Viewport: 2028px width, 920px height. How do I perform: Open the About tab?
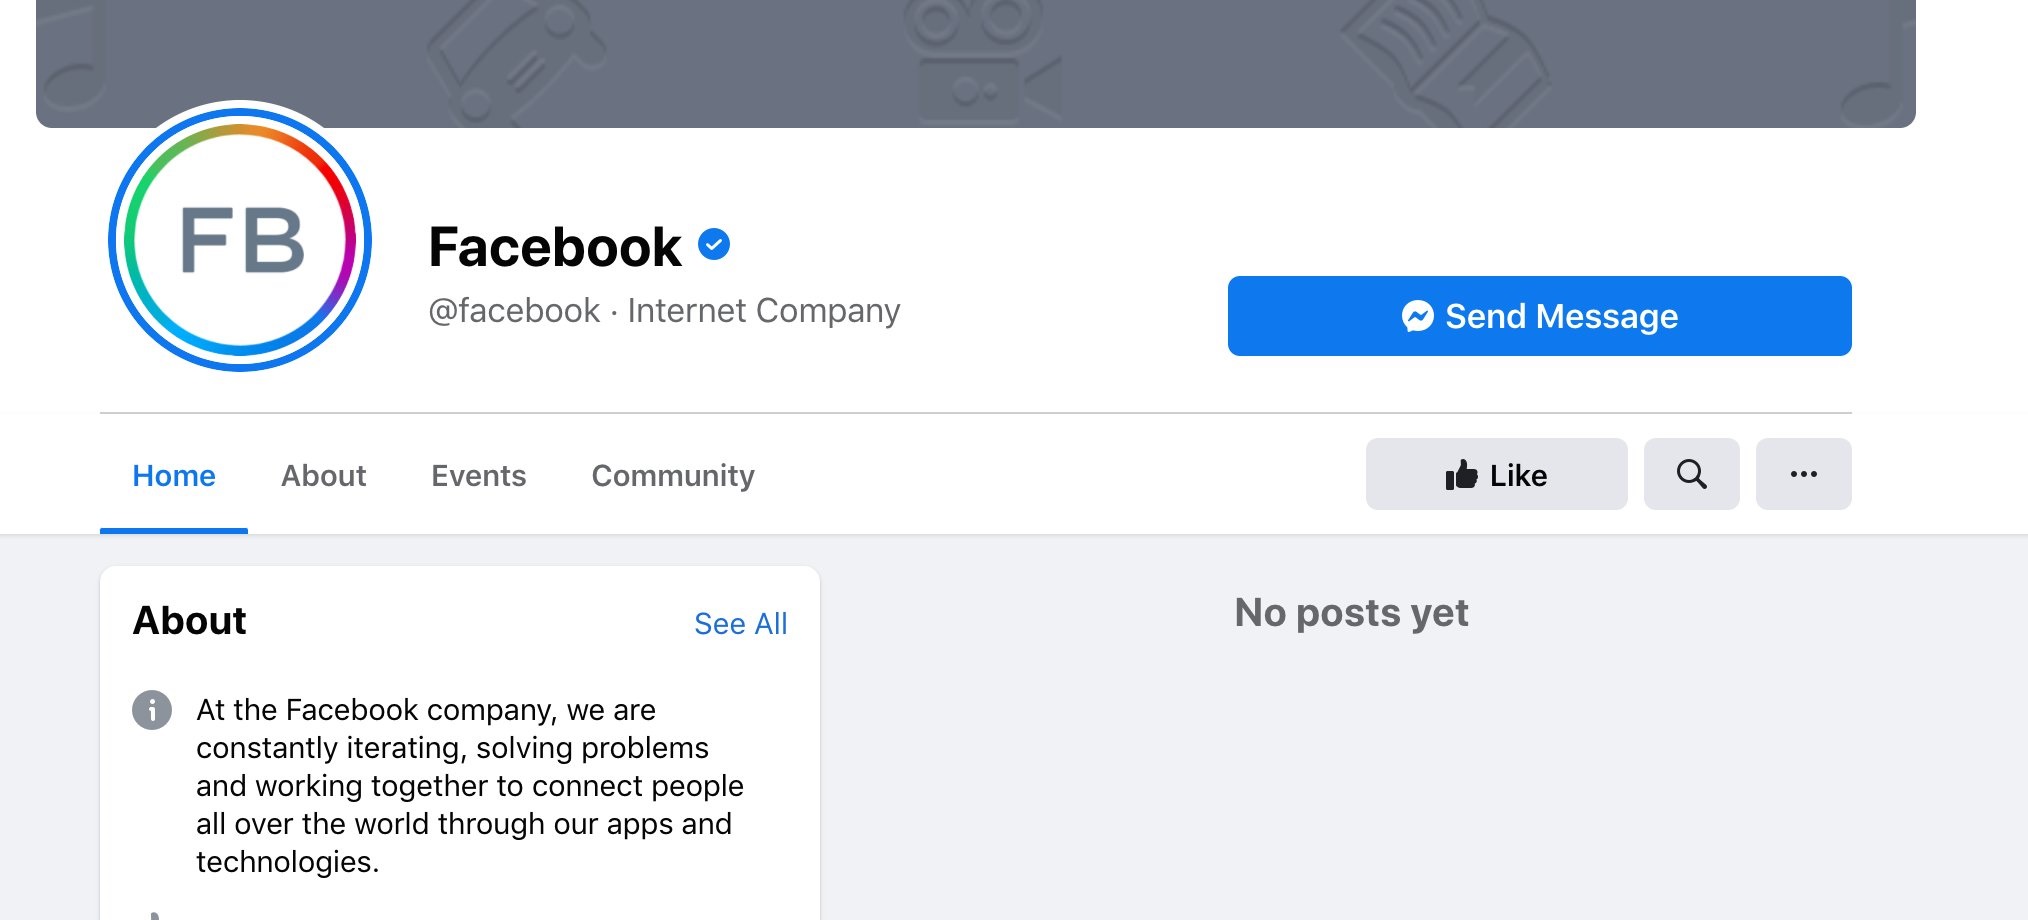click(323, 476)
